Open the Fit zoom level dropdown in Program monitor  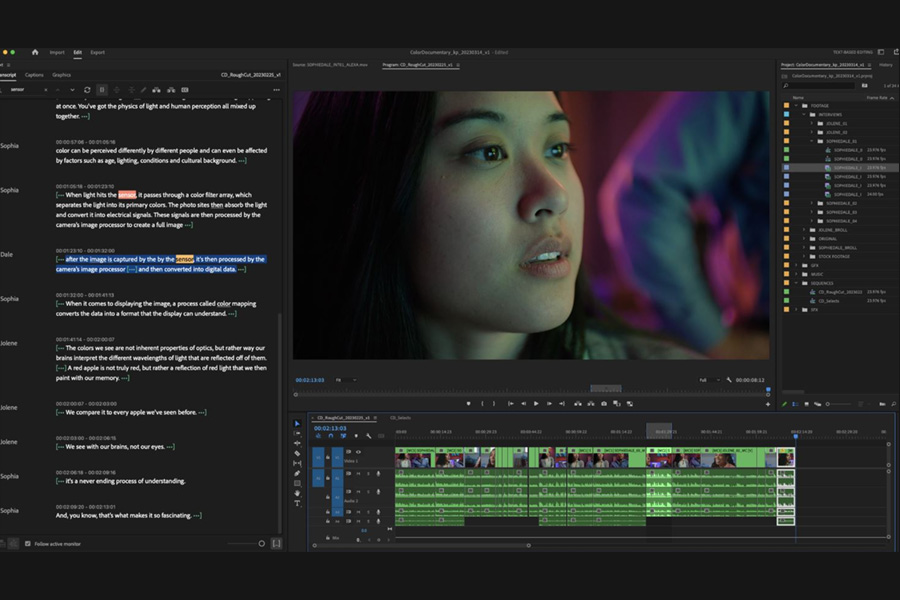tap(344, 379)
